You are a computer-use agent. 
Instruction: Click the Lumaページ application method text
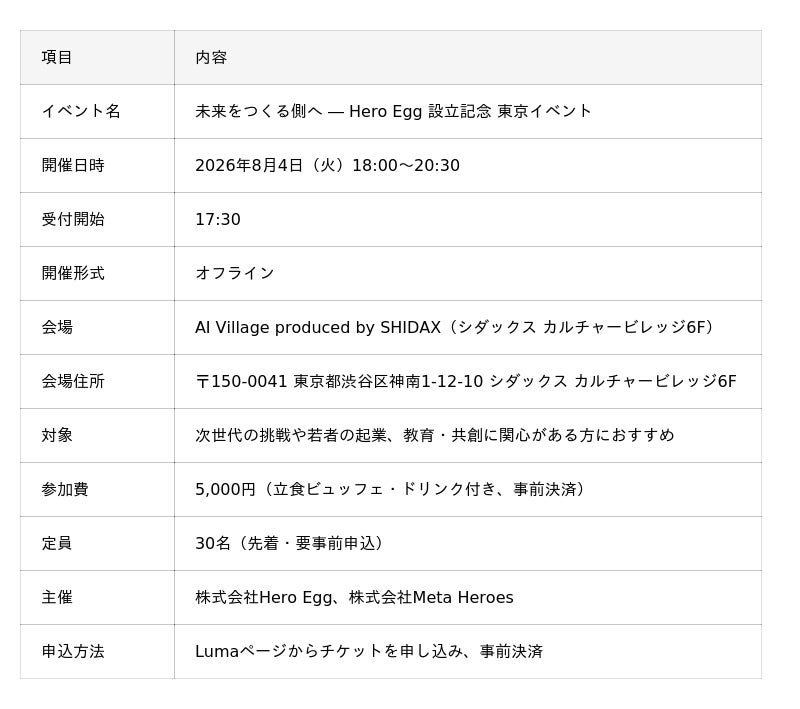point(369,652)
